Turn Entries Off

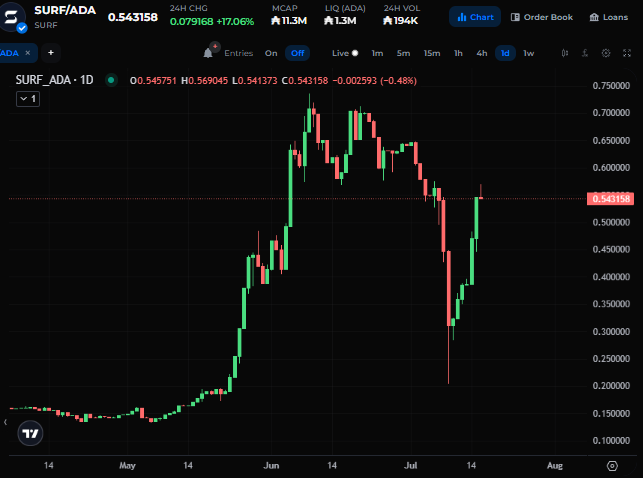(297, 53)
